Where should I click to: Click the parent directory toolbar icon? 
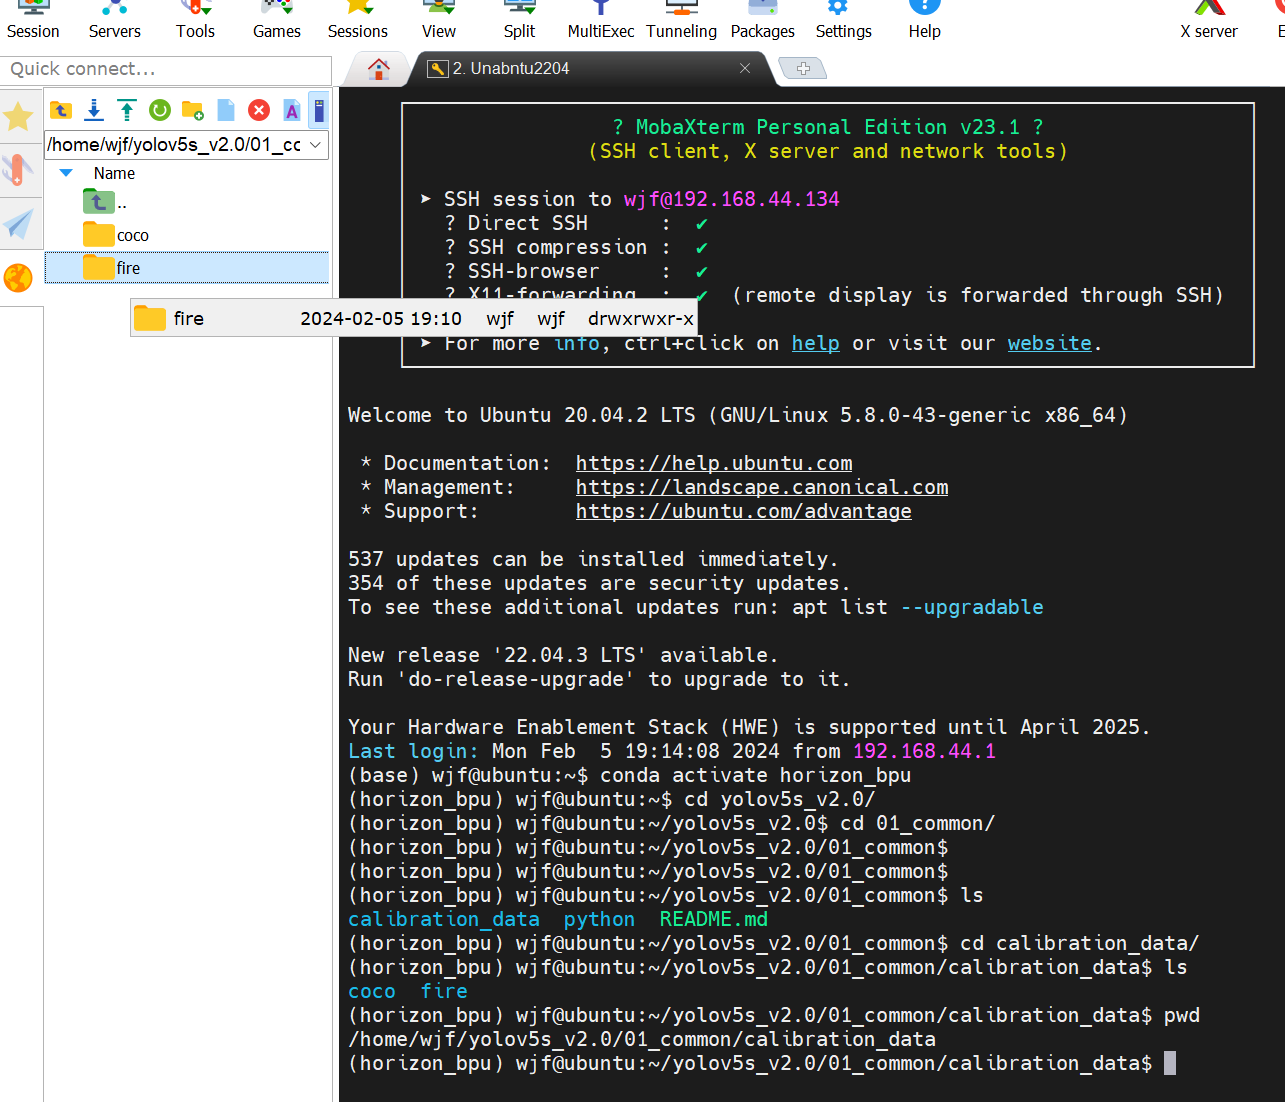click(61, 110)
